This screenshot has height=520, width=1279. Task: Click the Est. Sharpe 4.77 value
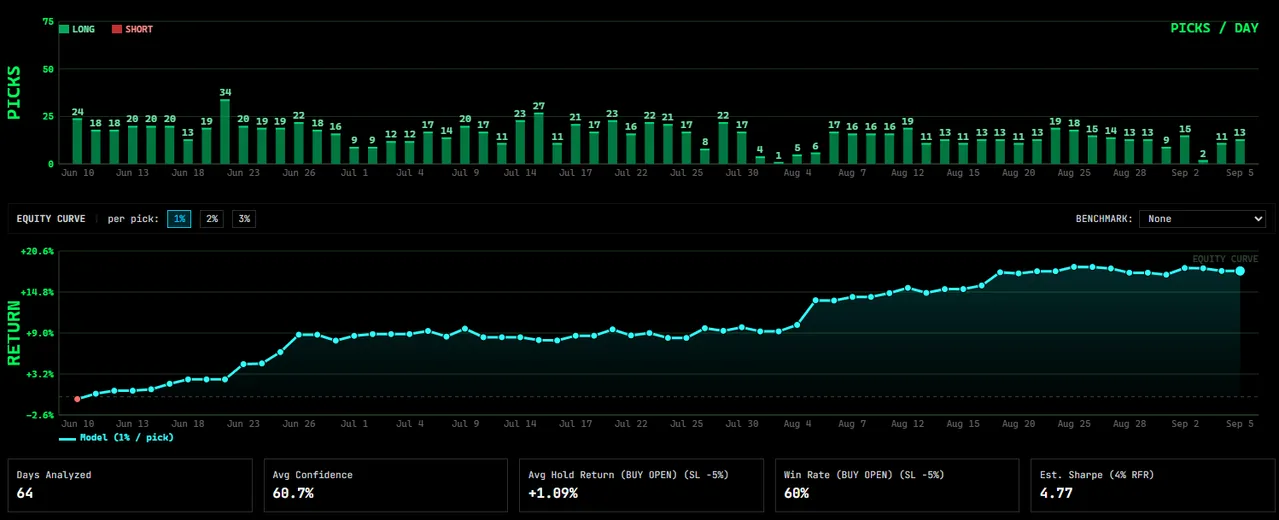point(1057,493)
